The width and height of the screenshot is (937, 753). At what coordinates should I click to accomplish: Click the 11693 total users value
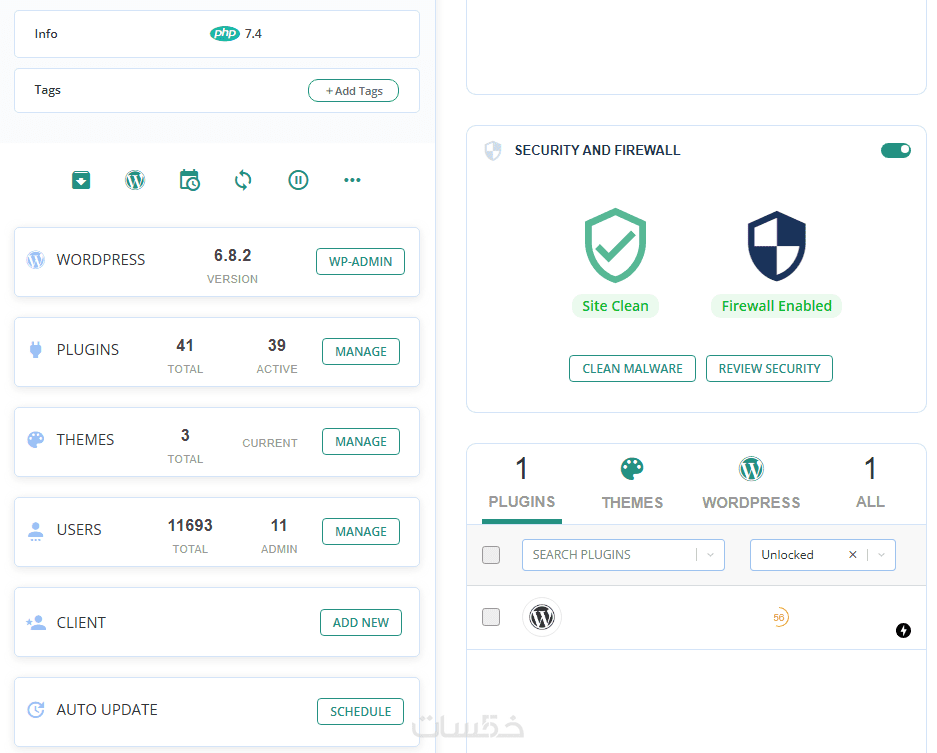(190, 525)
